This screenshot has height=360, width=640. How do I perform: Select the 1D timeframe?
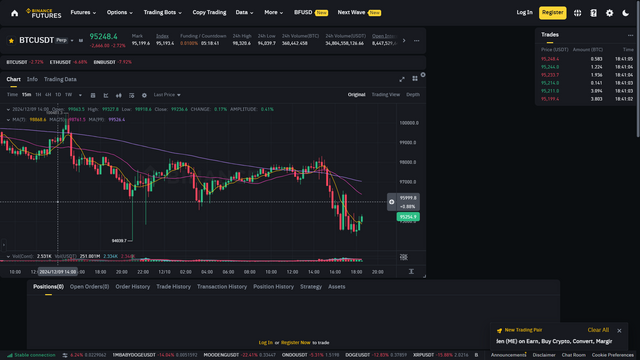point(58,95)
